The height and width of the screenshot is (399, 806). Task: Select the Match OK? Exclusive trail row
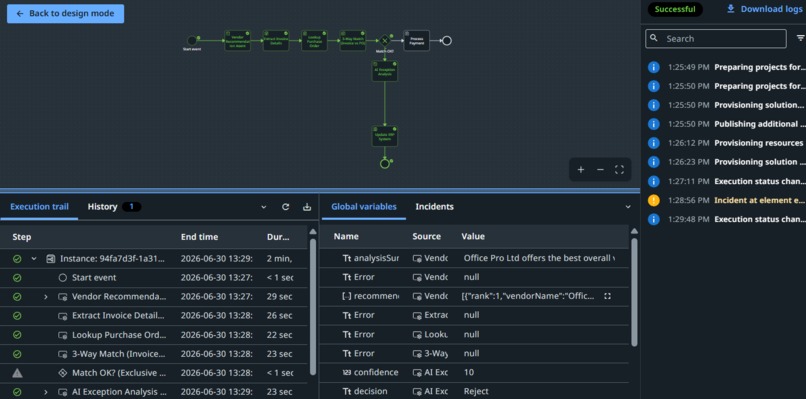[x=154, y=373]
